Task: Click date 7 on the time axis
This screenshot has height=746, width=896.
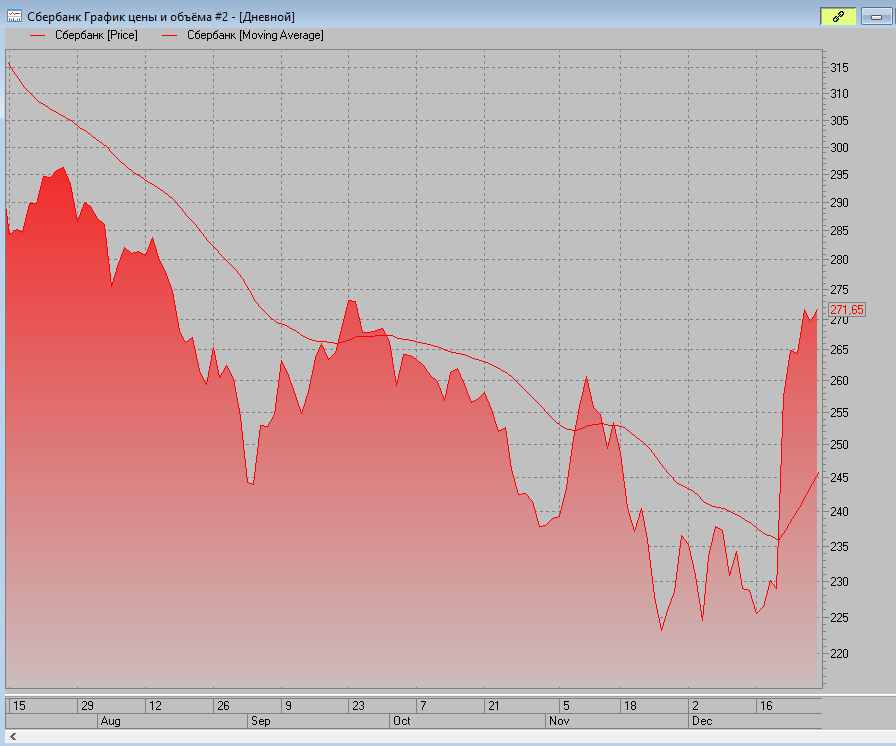Action: tap(423, 706)
